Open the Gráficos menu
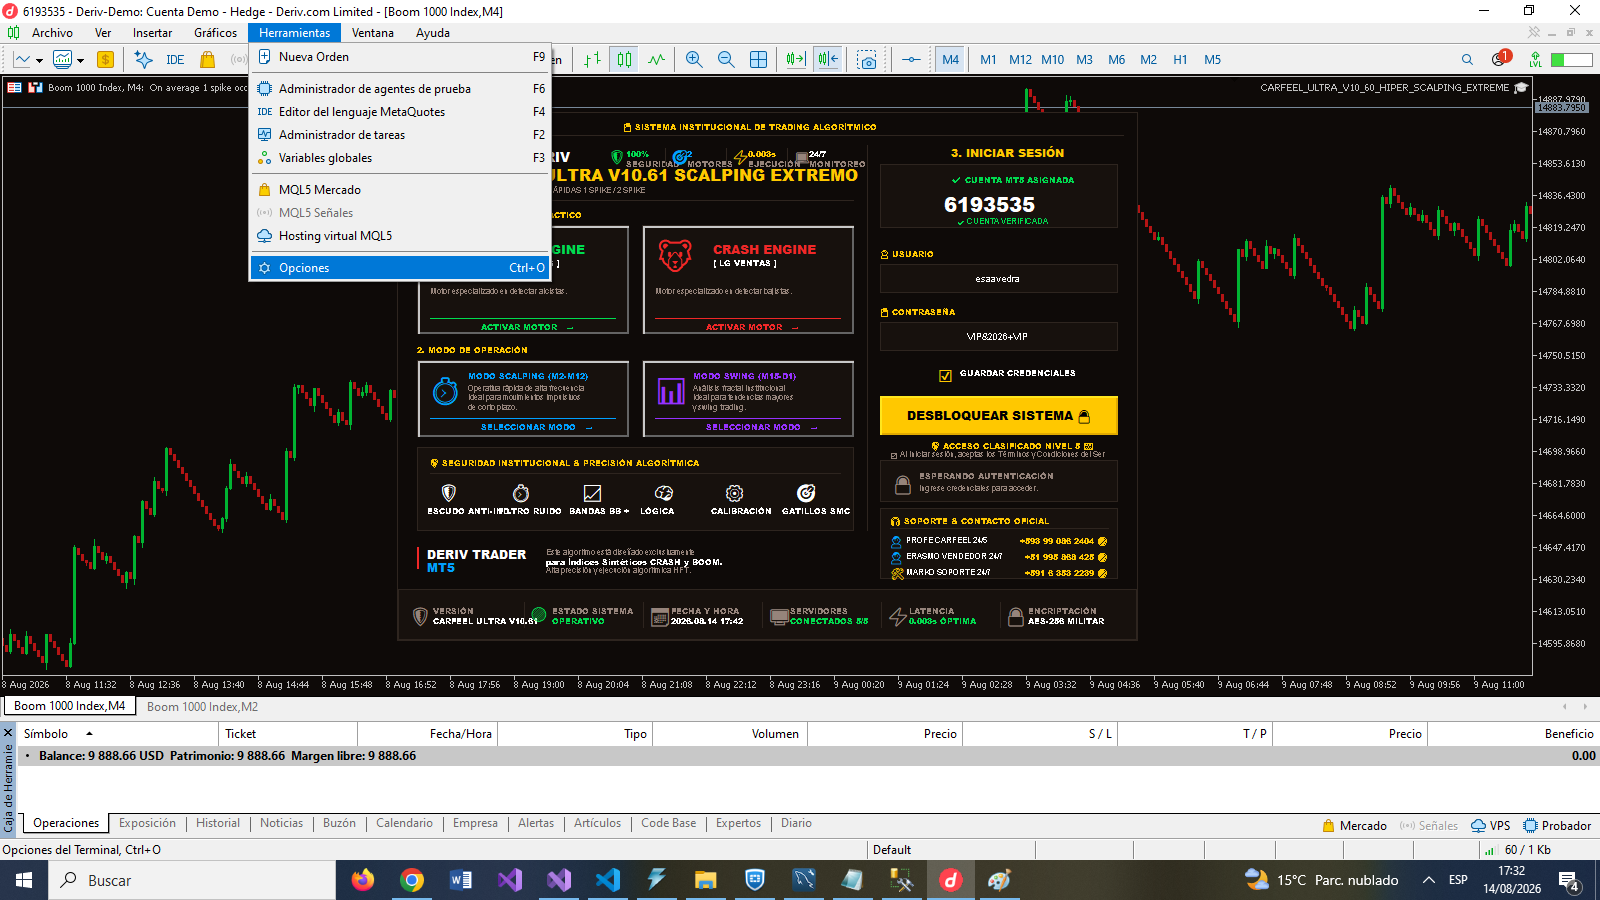The image size is (1600, 900). point(216,33)
